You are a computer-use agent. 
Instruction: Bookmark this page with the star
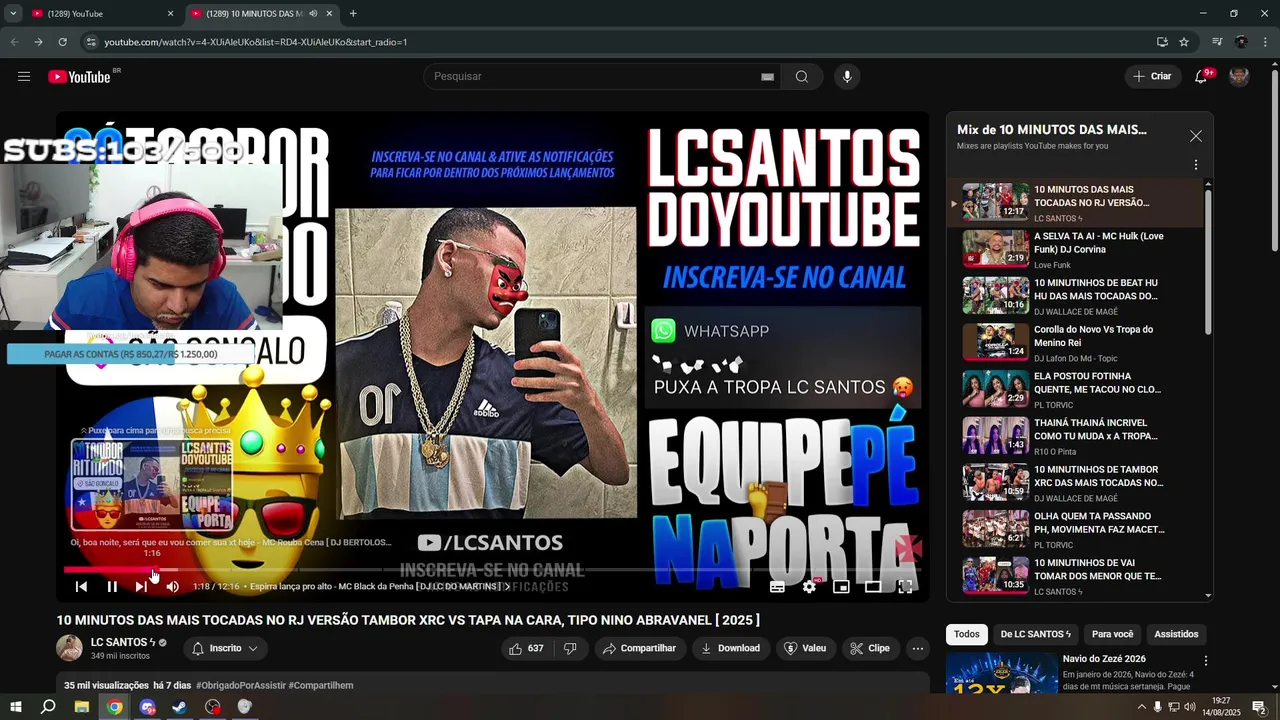coord(1184,42)
